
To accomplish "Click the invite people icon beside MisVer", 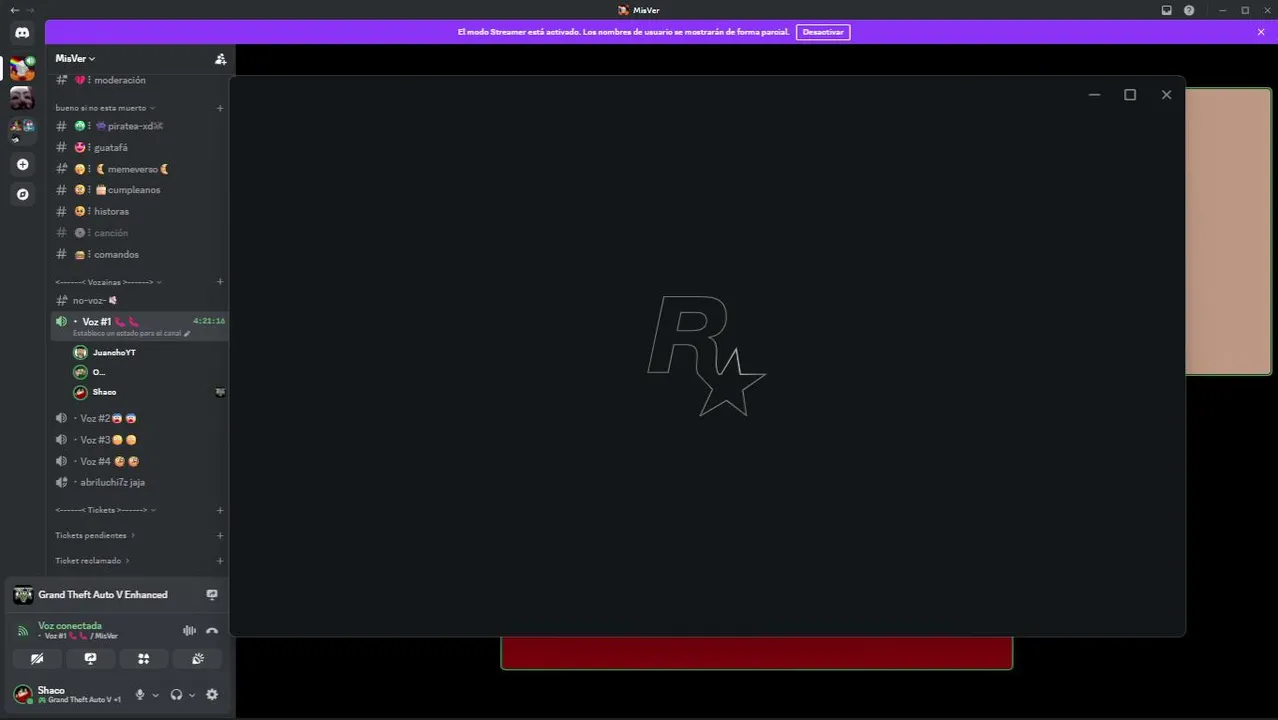I will (220, 59).
